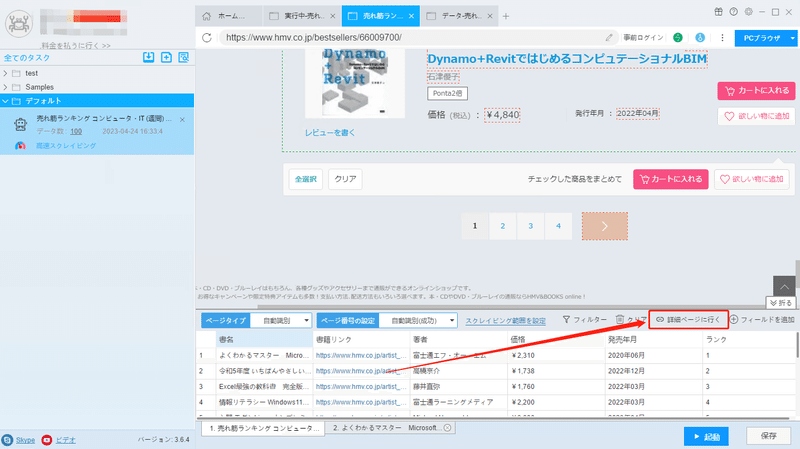Click the crab avatar profile icon

click(19, 23)
